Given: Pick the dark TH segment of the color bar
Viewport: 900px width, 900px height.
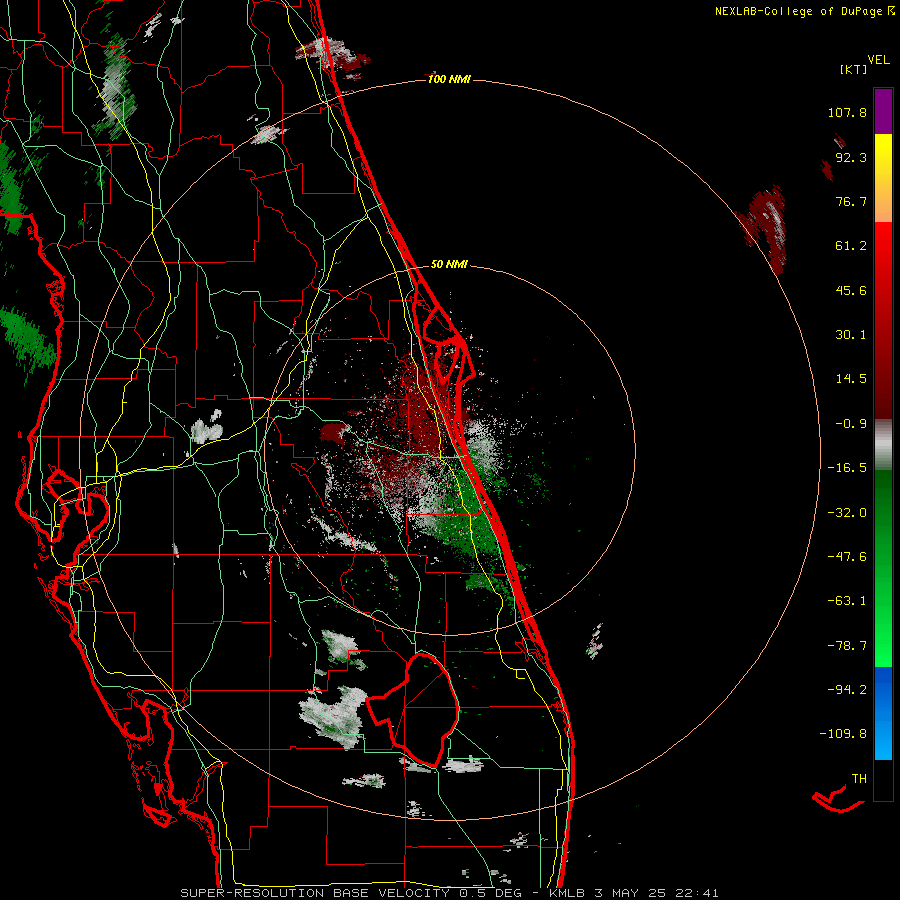Looking at the screenshot, I should 883,779.
